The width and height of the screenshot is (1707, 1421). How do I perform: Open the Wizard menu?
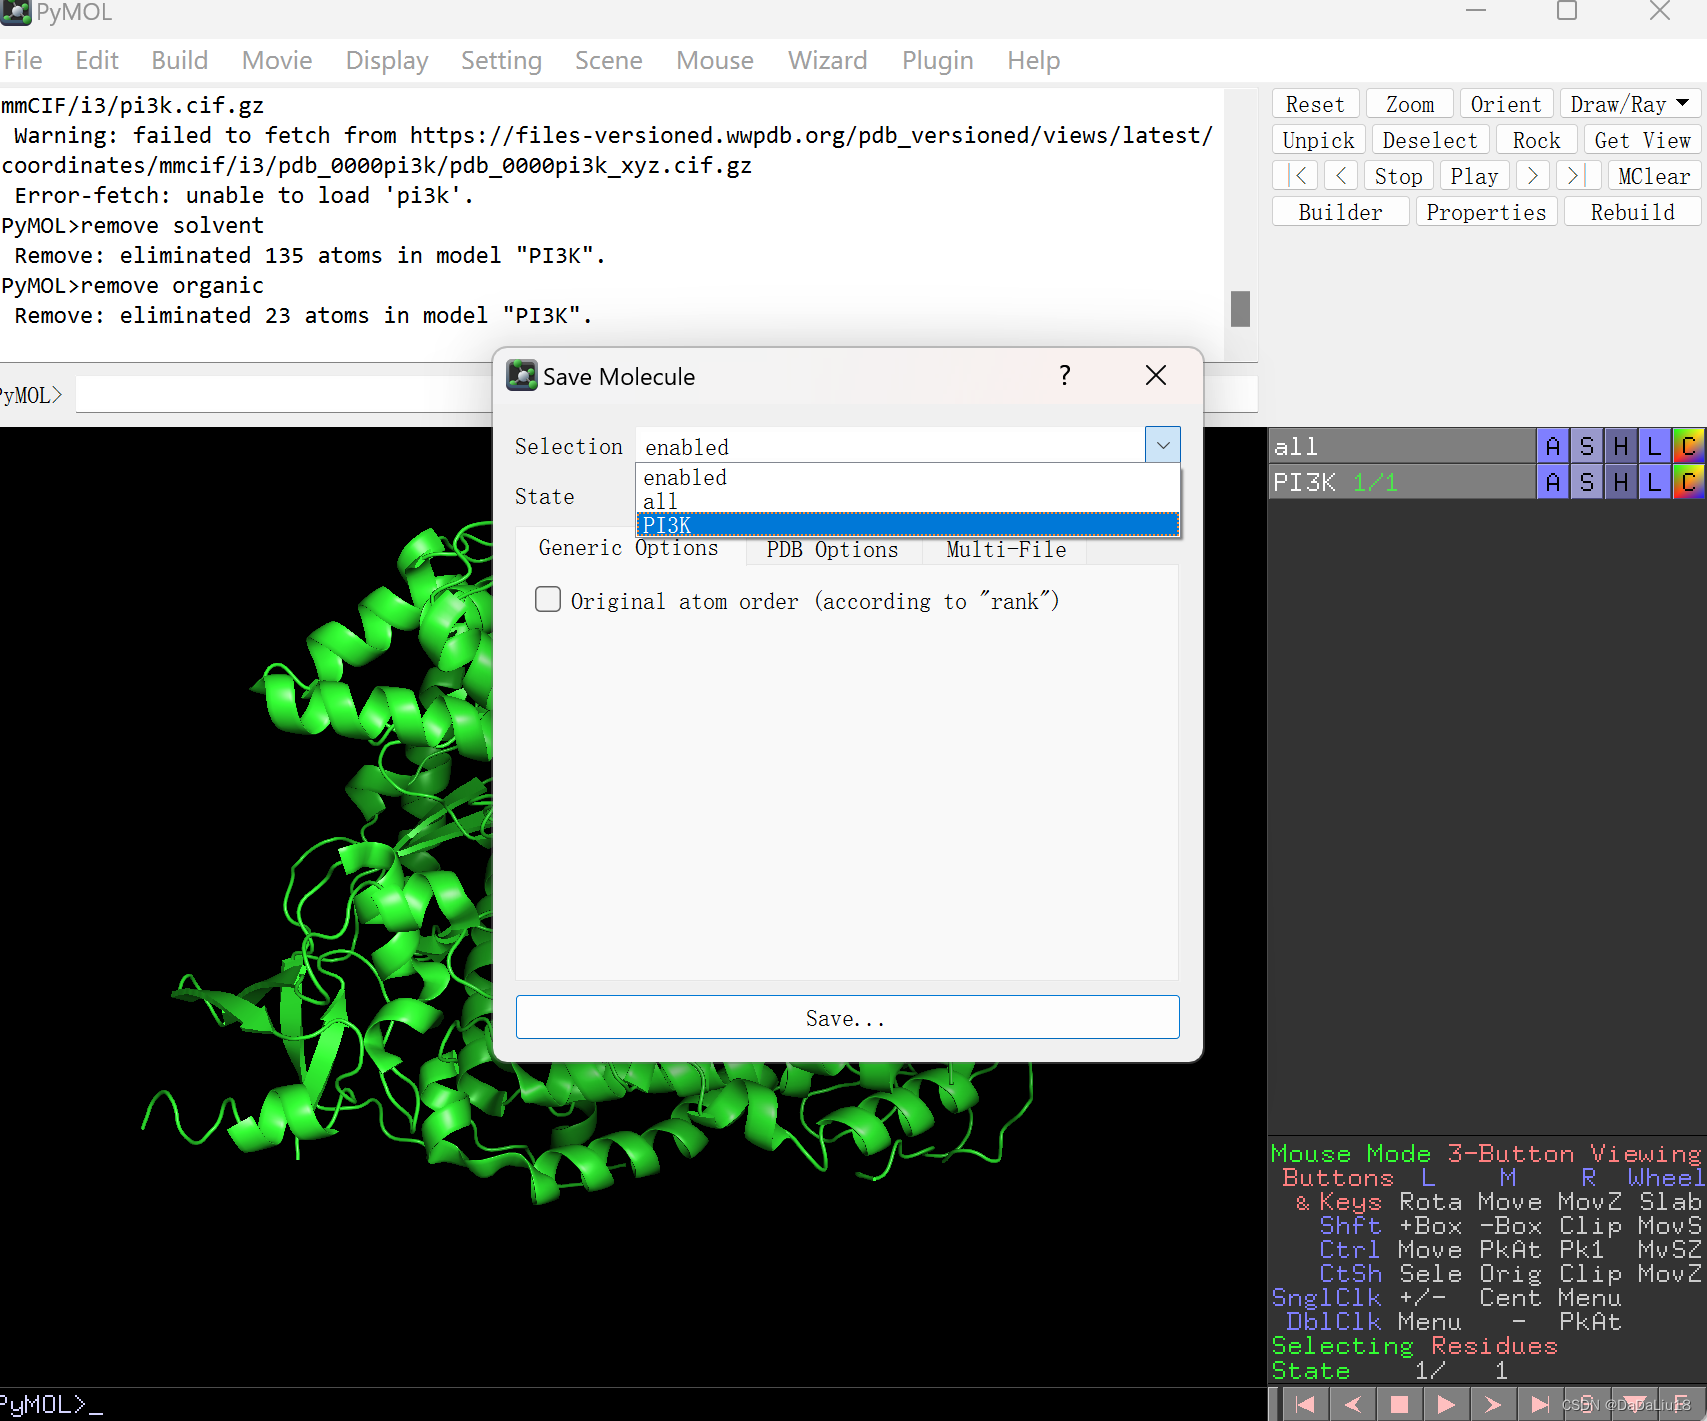click(828, 60)
